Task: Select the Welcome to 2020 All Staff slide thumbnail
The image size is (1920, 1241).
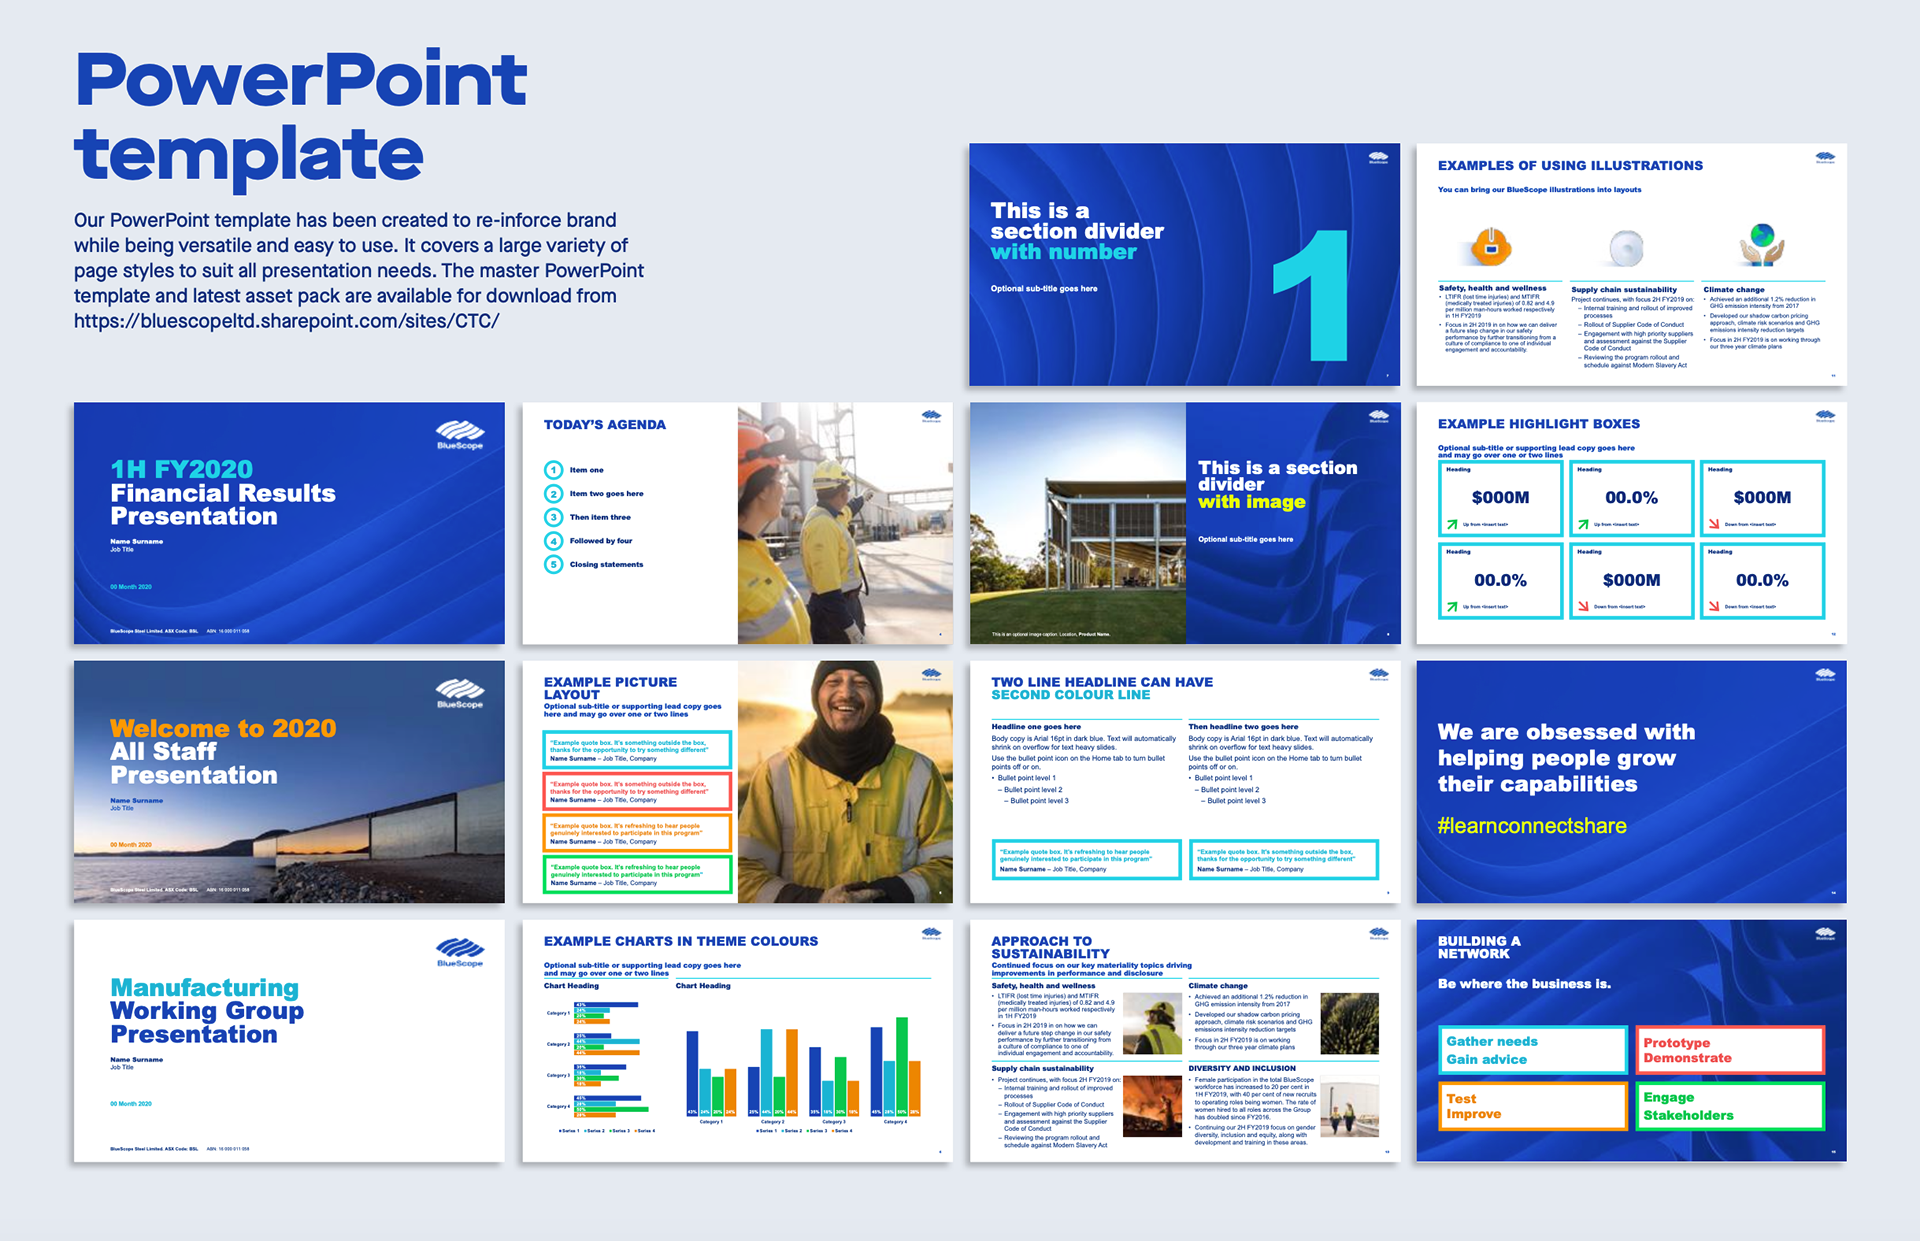Action: tap(289, 782)
